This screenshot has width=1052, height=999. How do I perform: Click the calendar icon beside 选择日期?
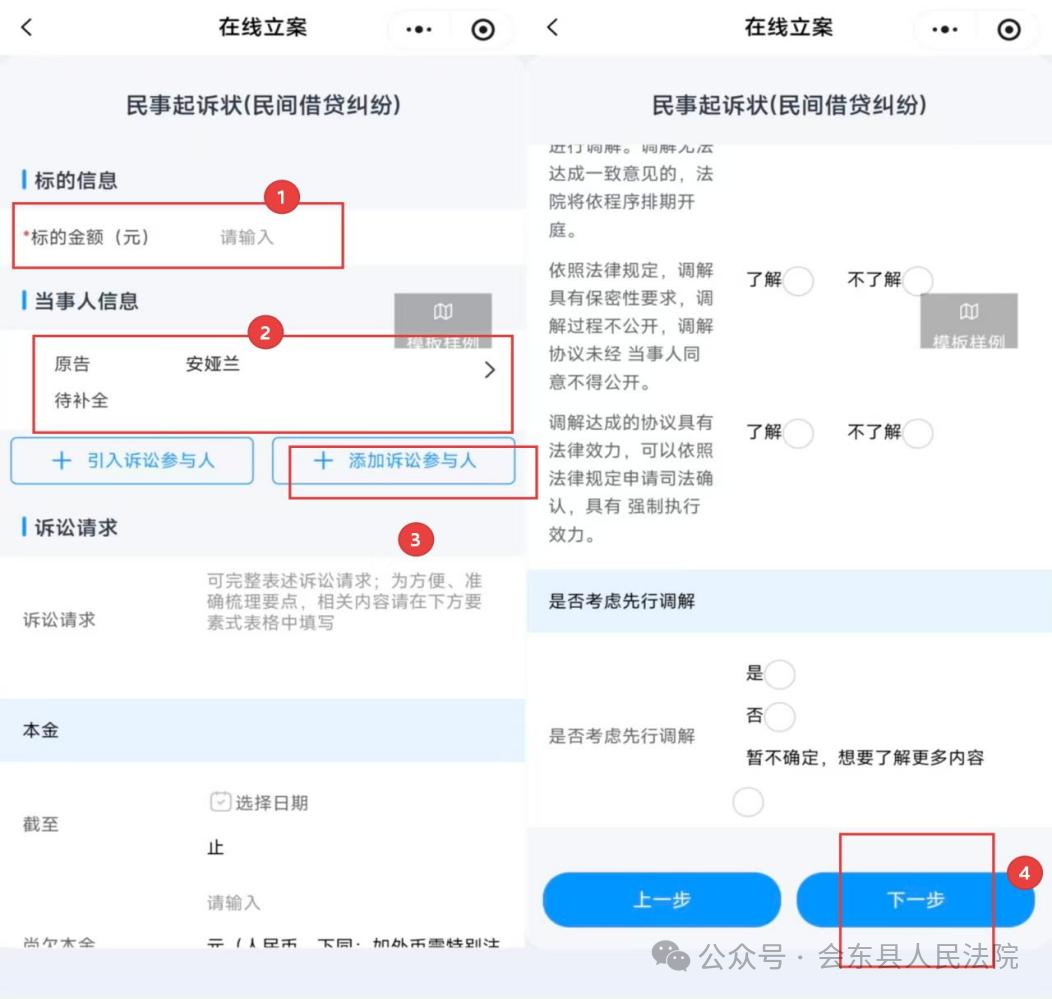(x=220, y=802)
